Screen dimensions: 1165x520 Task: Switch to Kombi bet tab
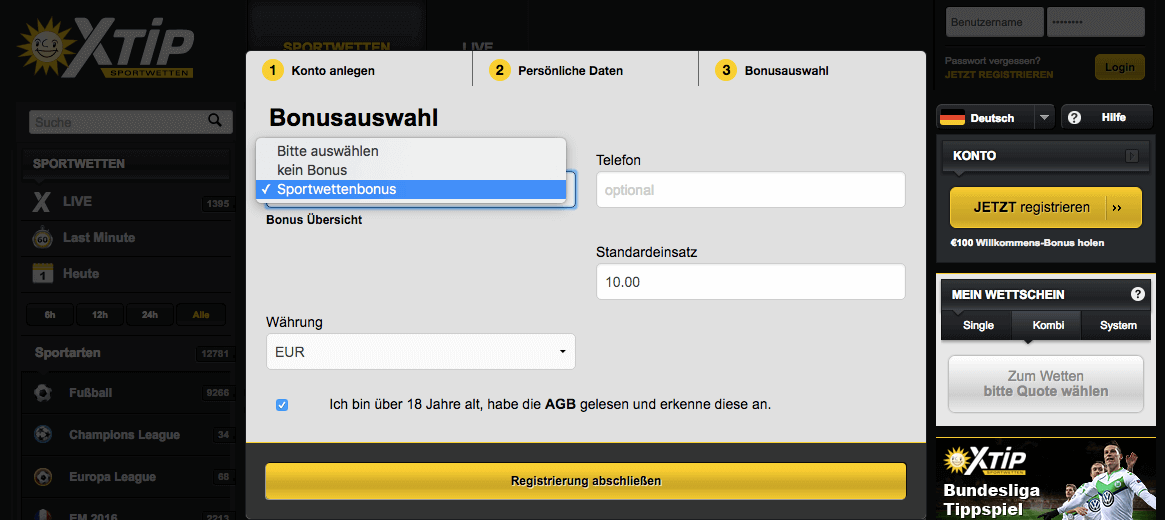(1045, 325)
